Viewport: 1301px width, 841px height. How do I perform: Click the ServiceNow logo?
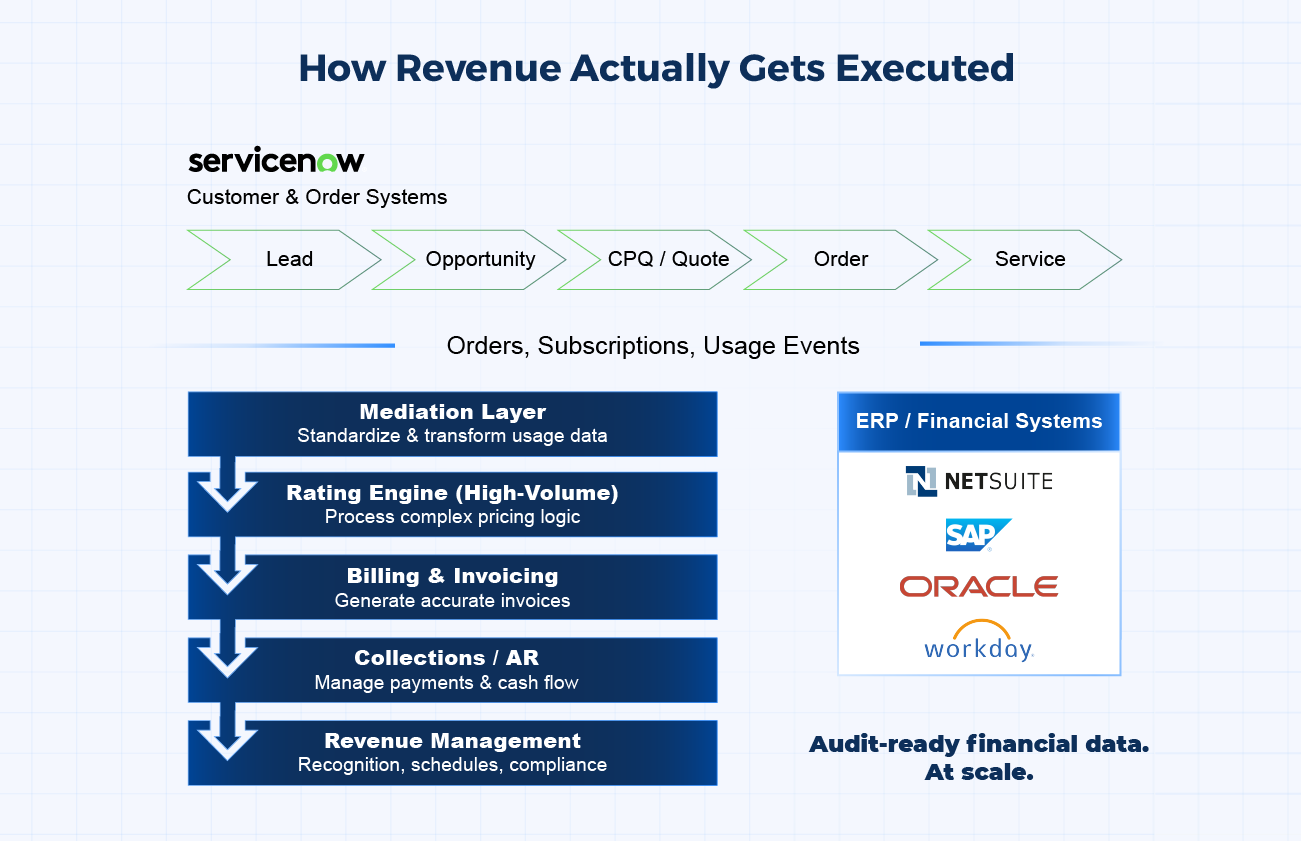[276, 161]
